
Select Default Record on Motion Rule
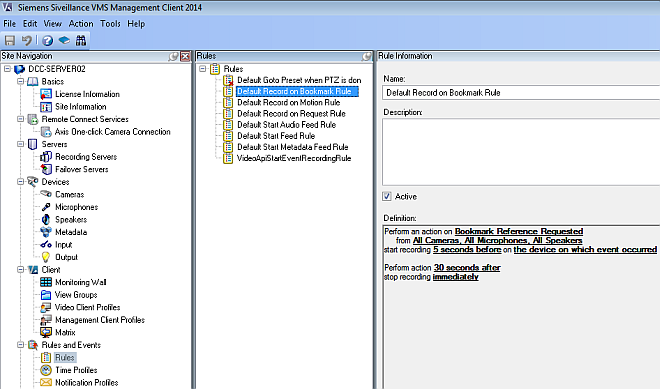tap(289, 102)
